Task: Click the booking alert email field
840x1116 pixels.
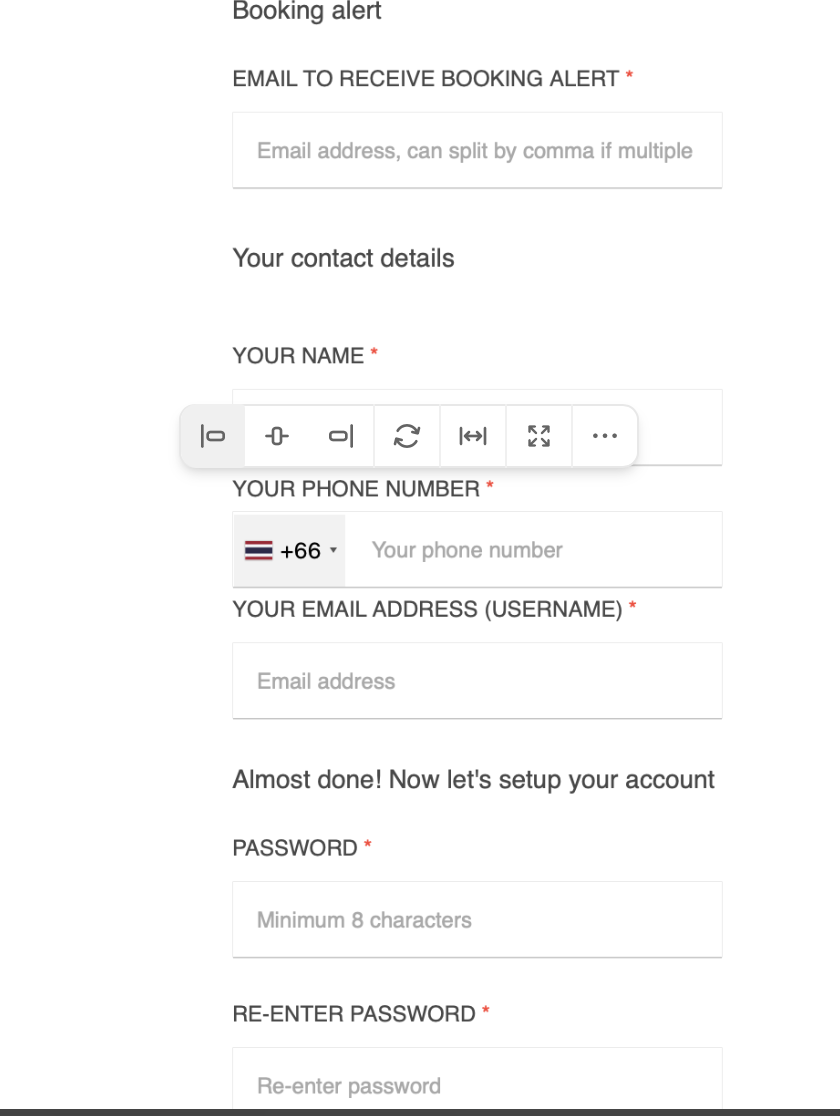Action: pyautogui.click(x=477, y=151)
